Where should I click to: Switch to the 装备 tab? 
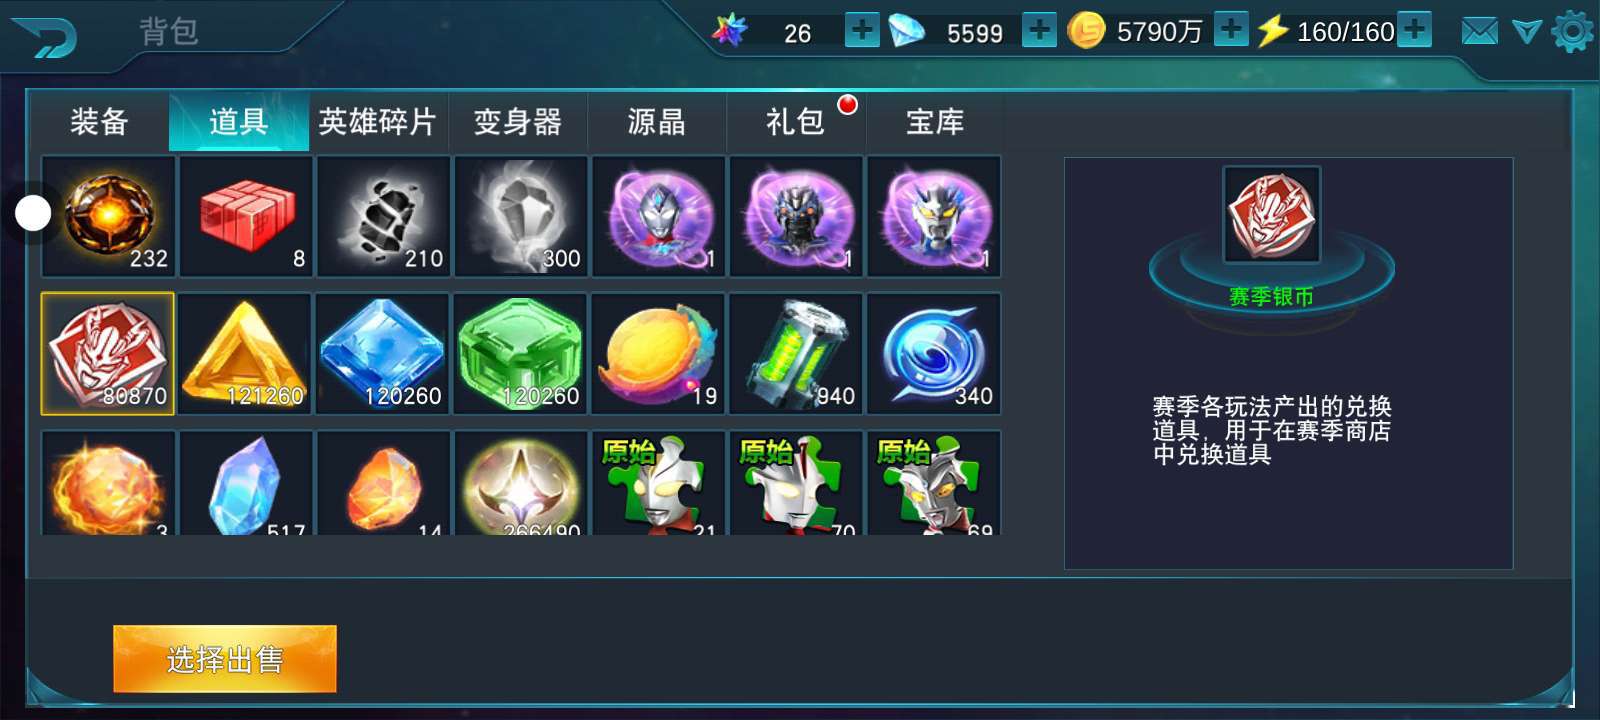point(99,122)
